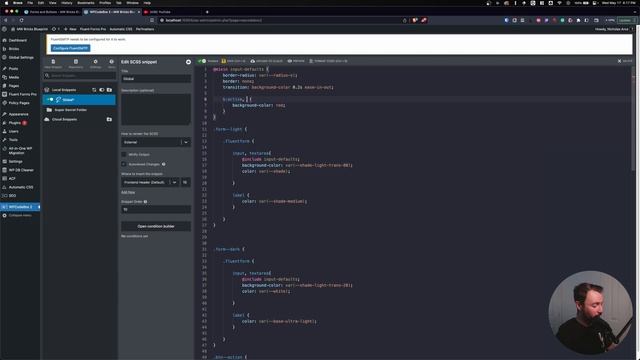Click the browser reload icon
Image resolution: width=640 pixels, height=360 pixels.
tap(21, 20)
